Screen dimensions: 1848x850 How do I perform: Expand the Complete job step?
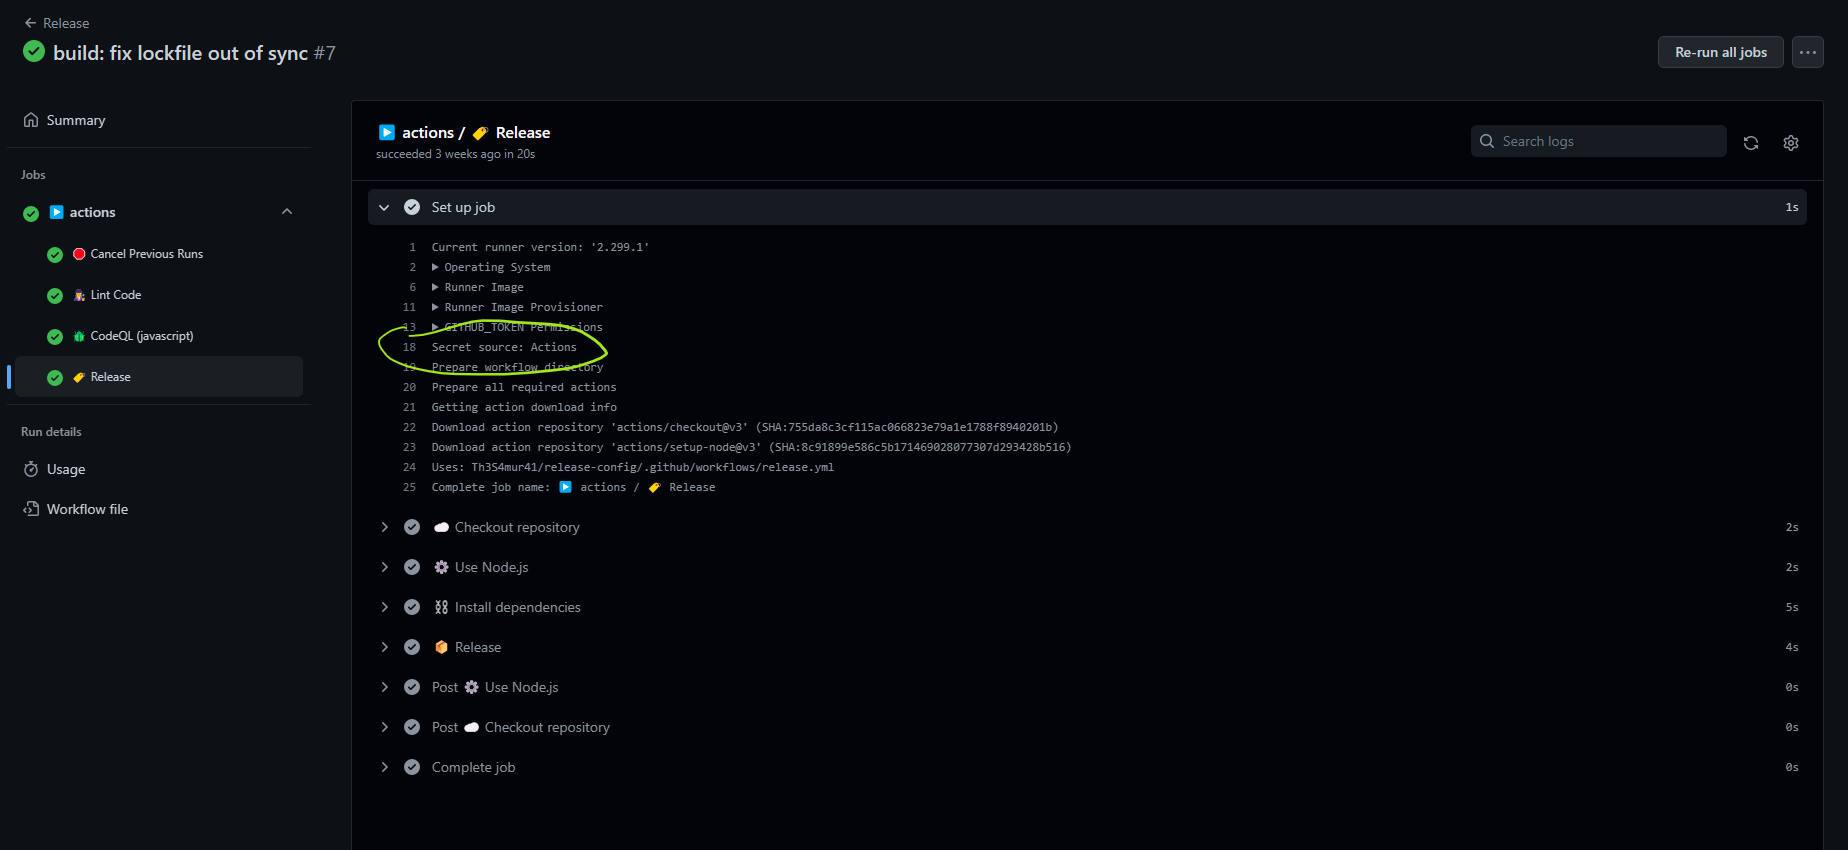(x=384, y=767)
